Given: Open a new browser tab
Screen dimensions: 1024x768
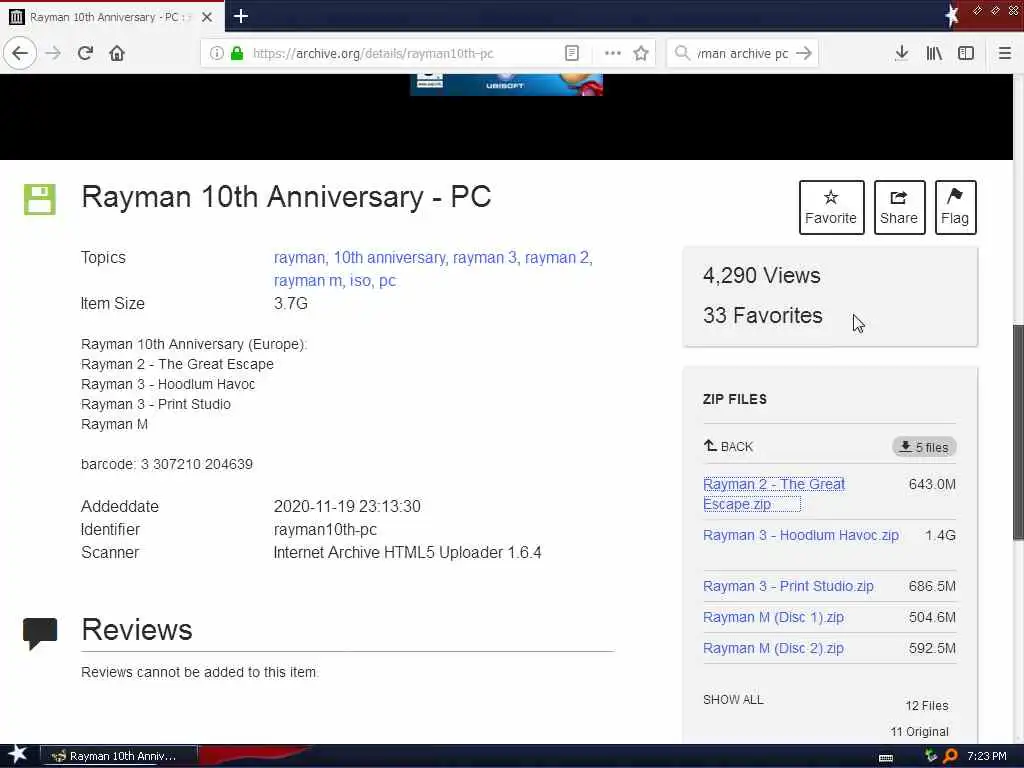Looking at the screenshot, I should pyautogui.click(x=240, y=16).
